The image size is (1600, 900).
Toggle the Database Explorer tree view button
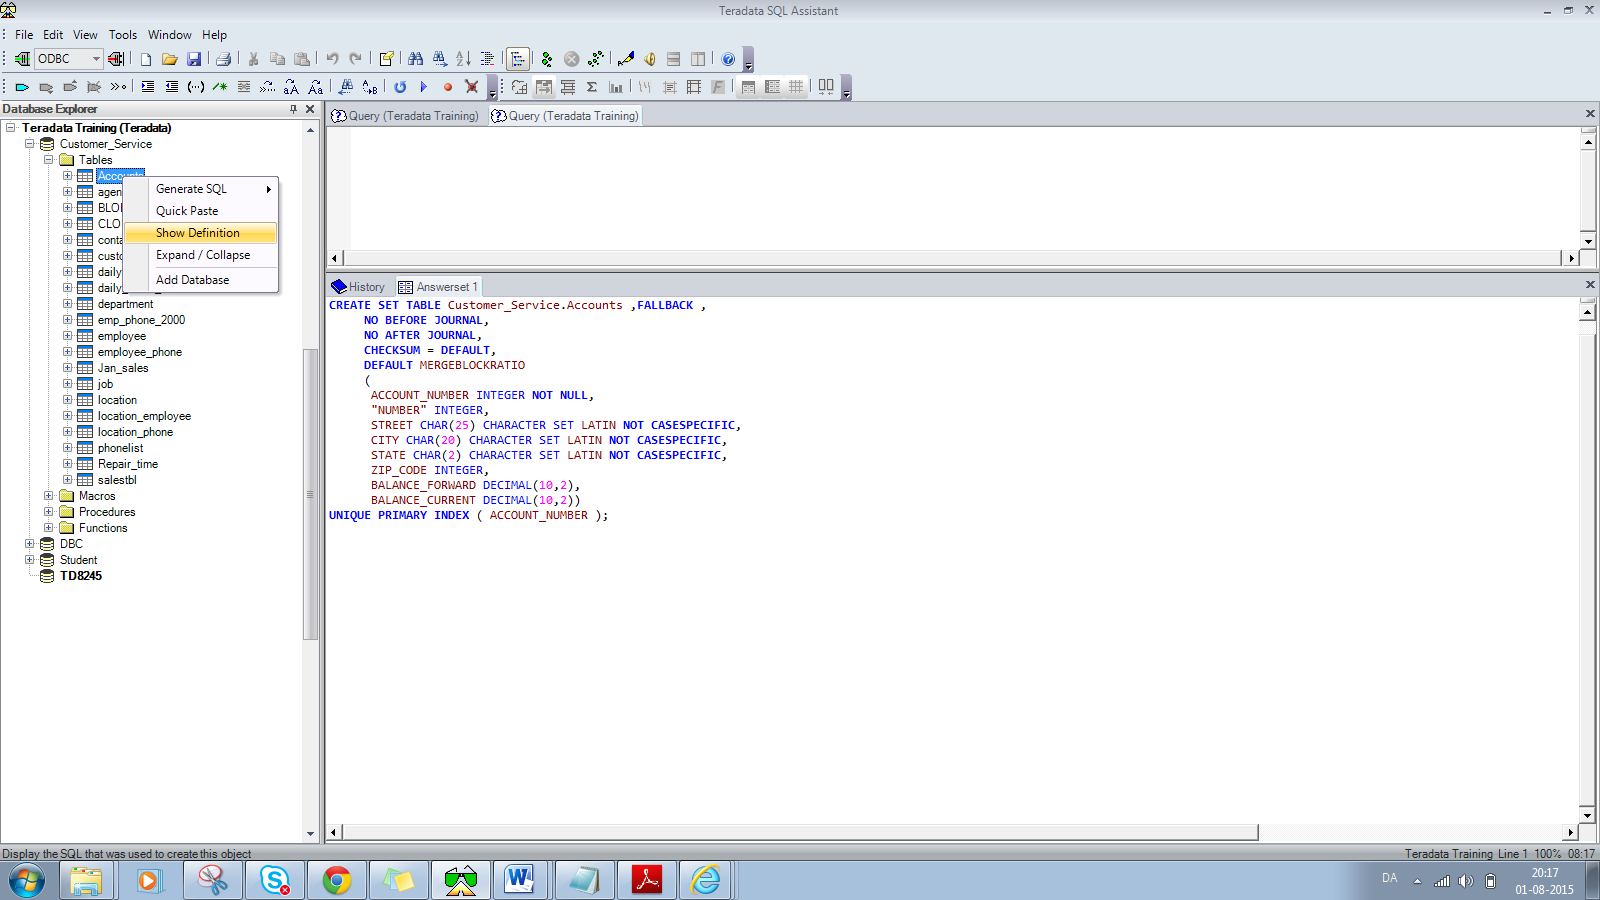pyautogui.click(x=518, y=59)
